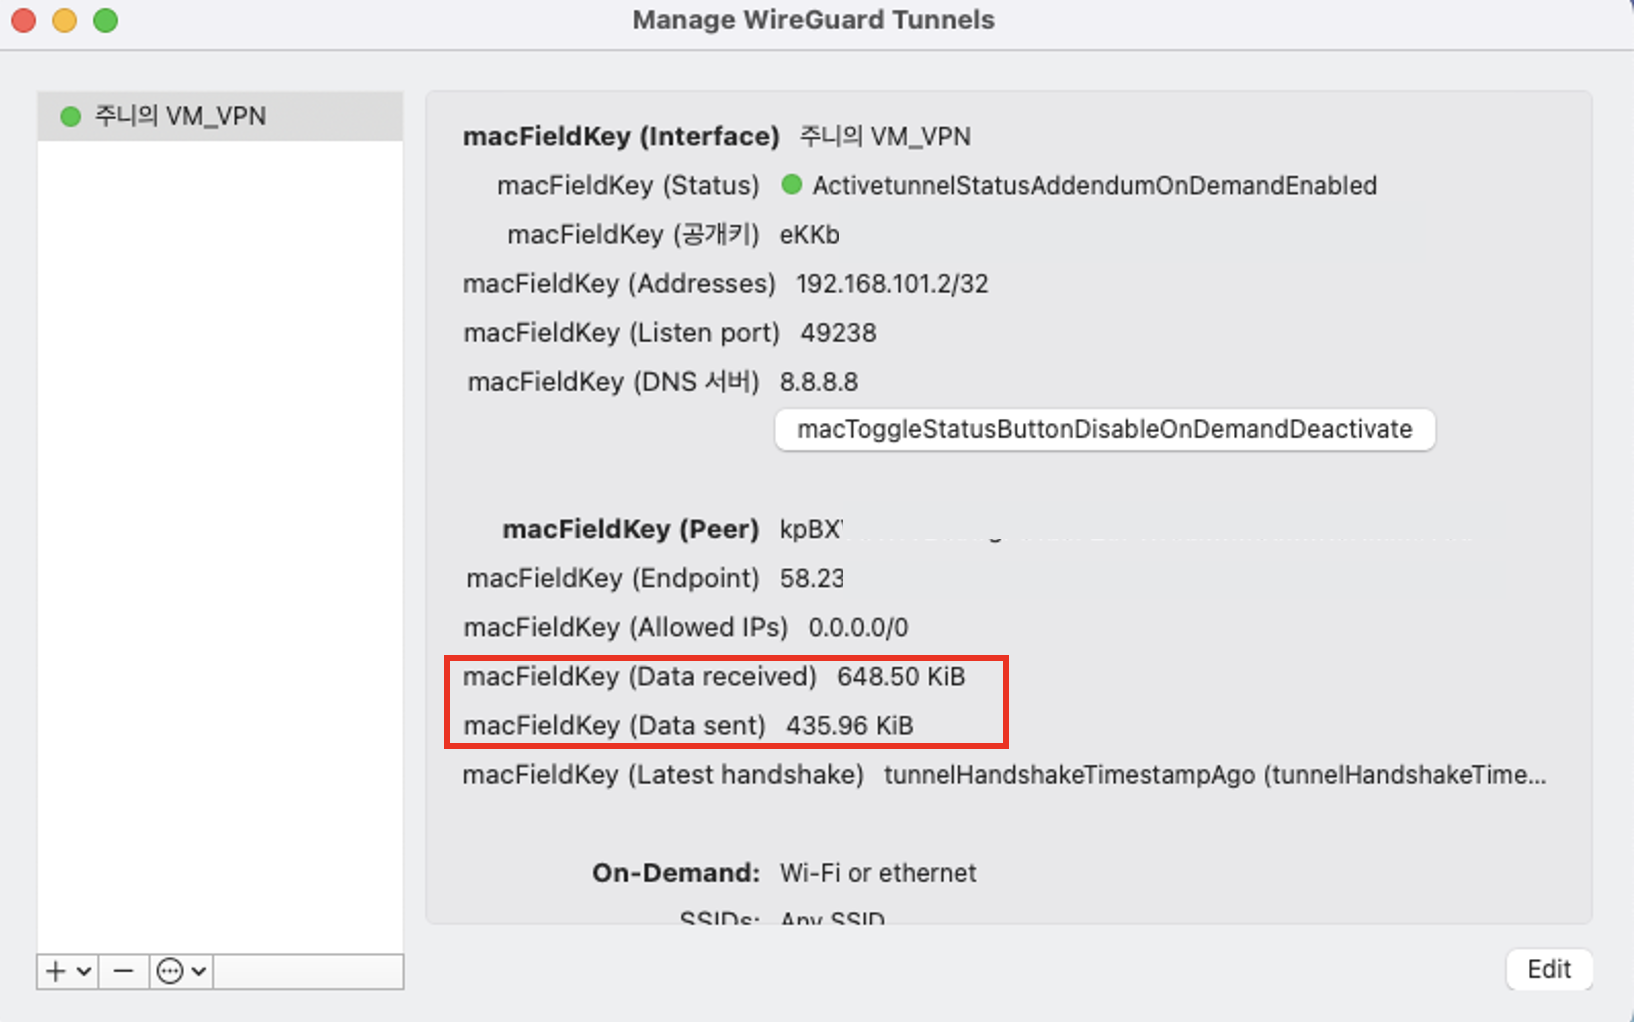
Task: Click the data received value 648.50 KiB
Action: (901, 676)
